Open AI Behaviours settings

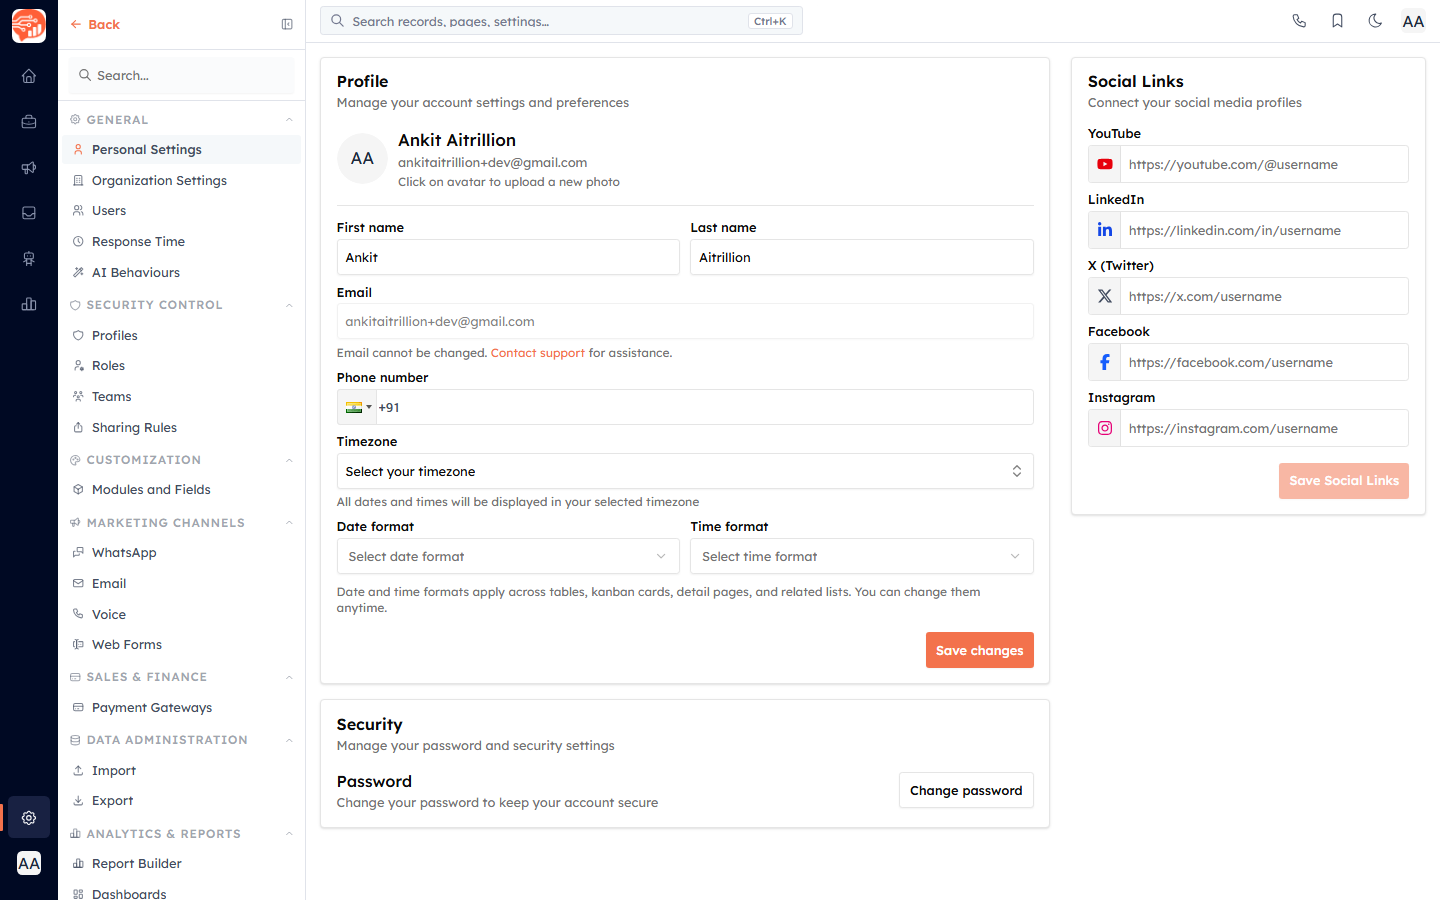[x=181, y=272]
